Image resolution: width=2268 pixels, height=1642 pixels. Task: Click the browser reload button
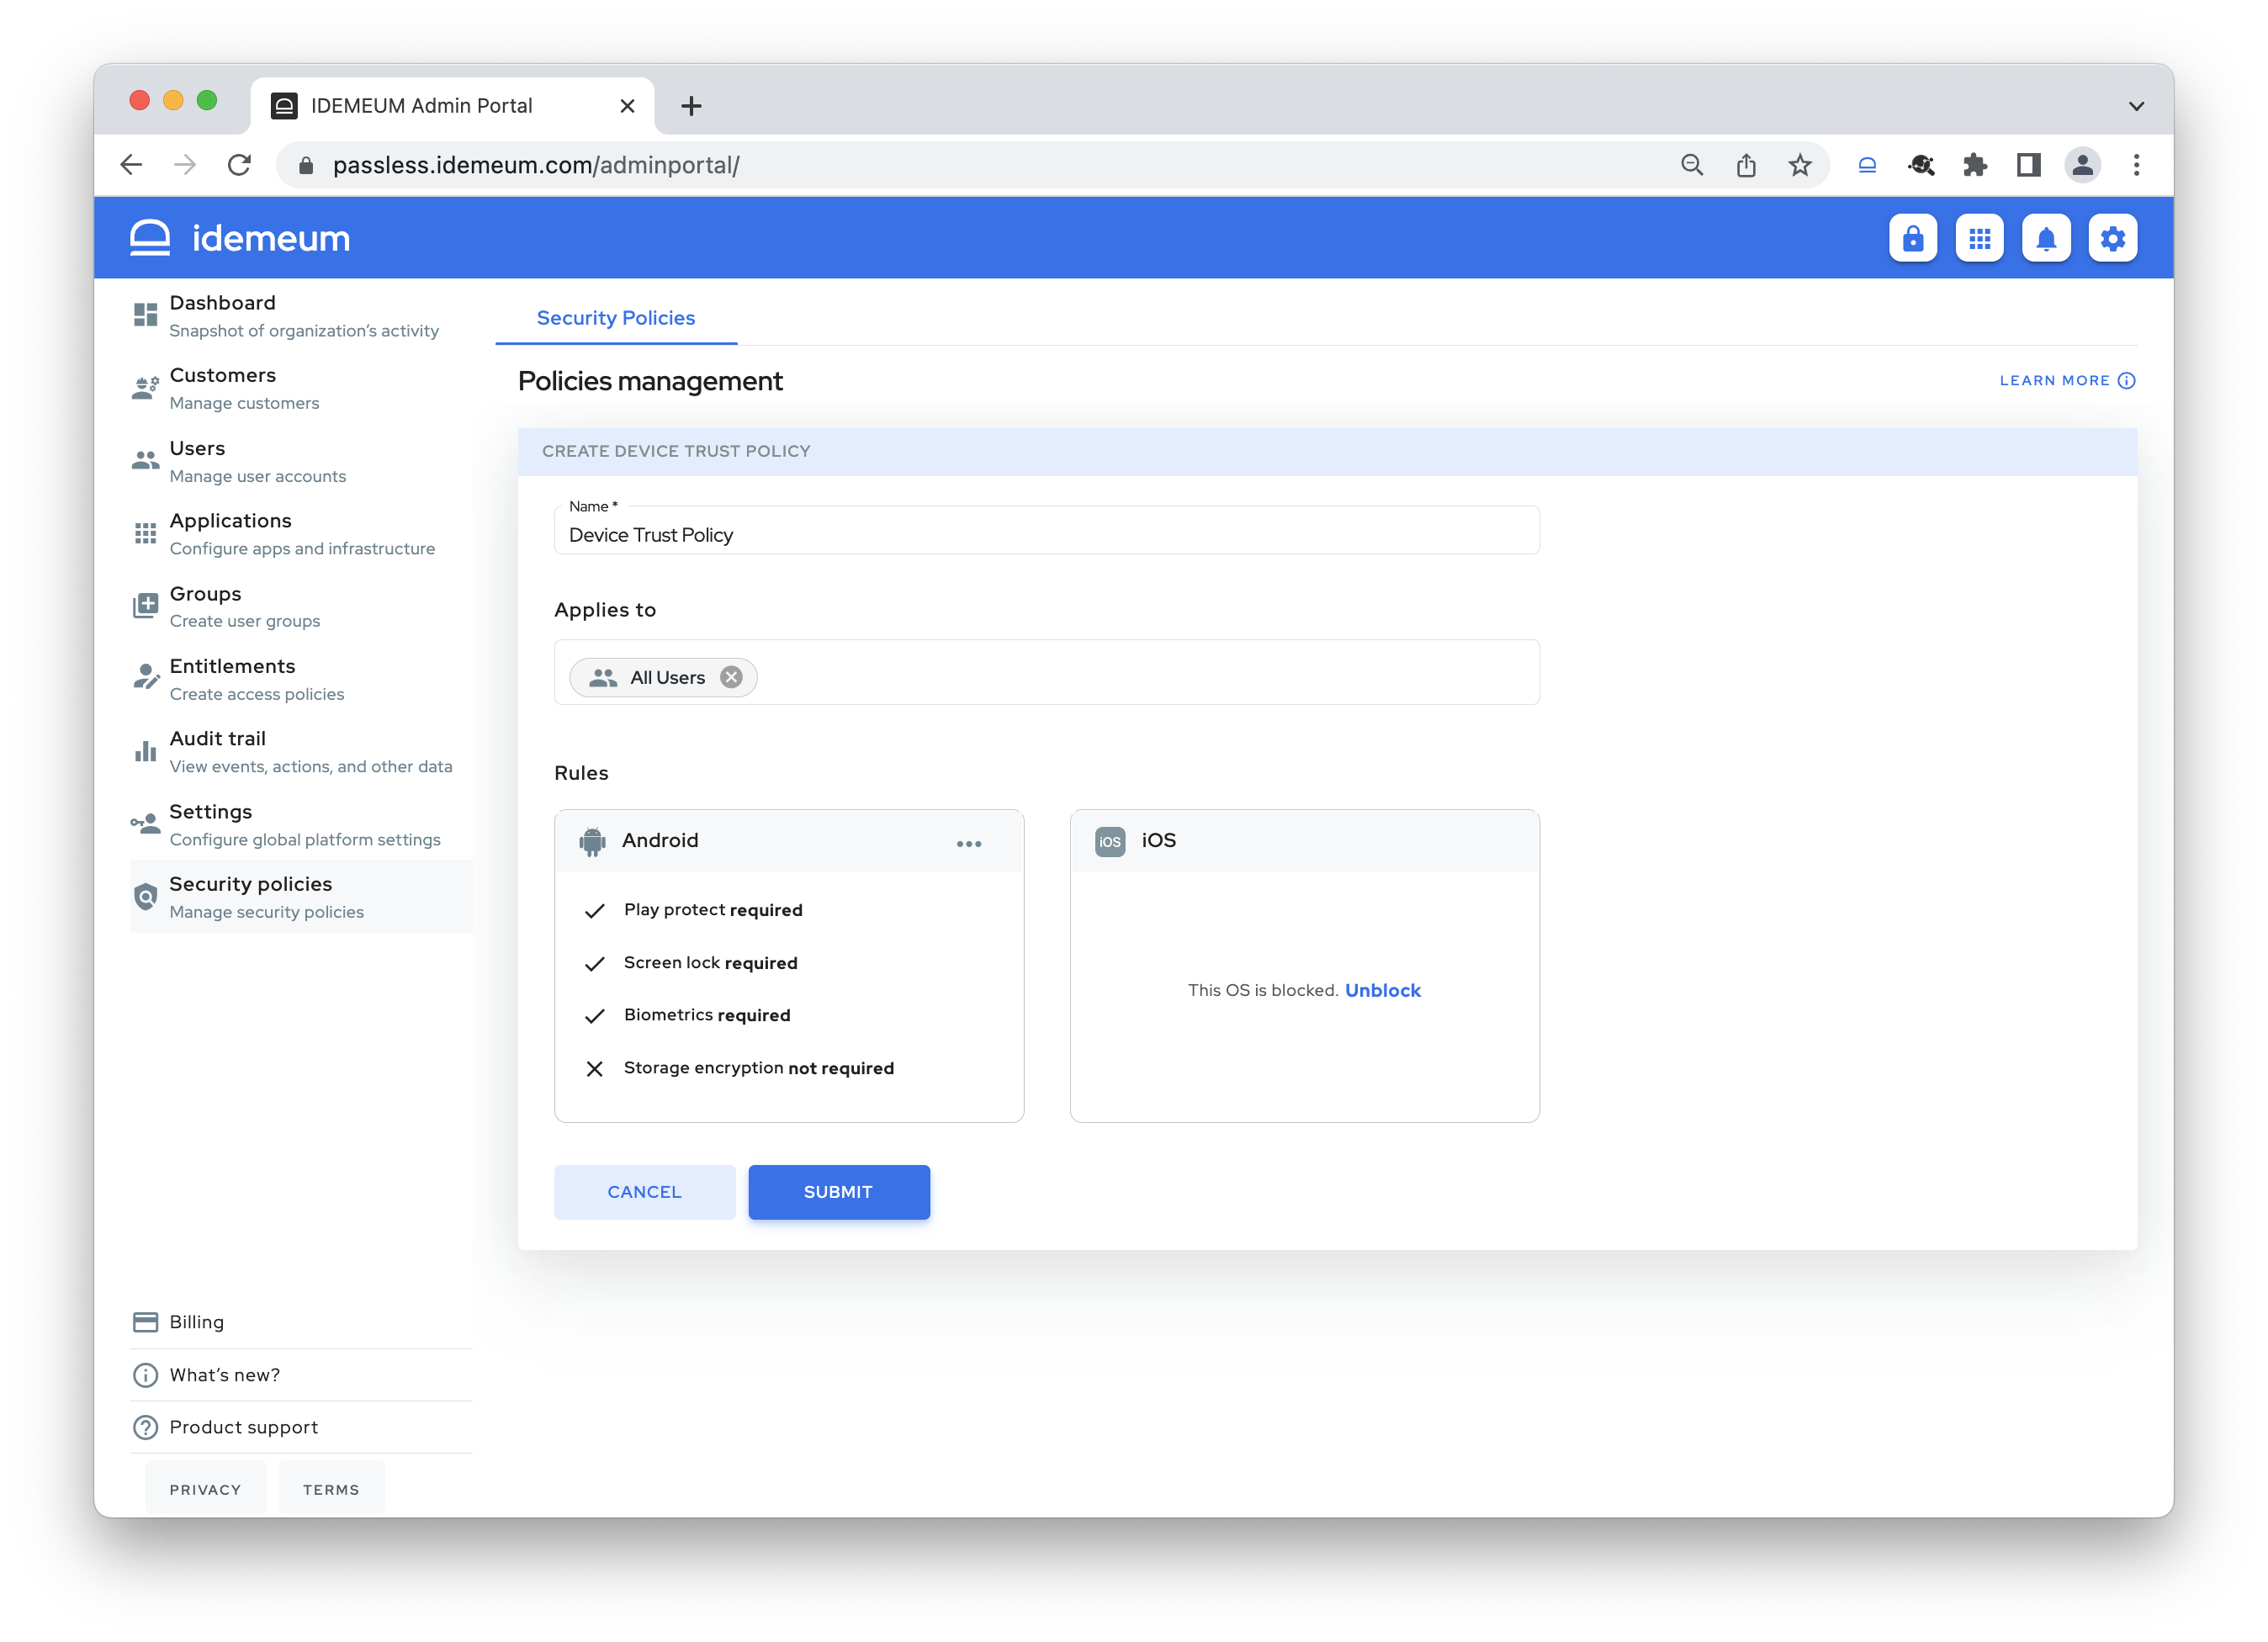point(239,165)
